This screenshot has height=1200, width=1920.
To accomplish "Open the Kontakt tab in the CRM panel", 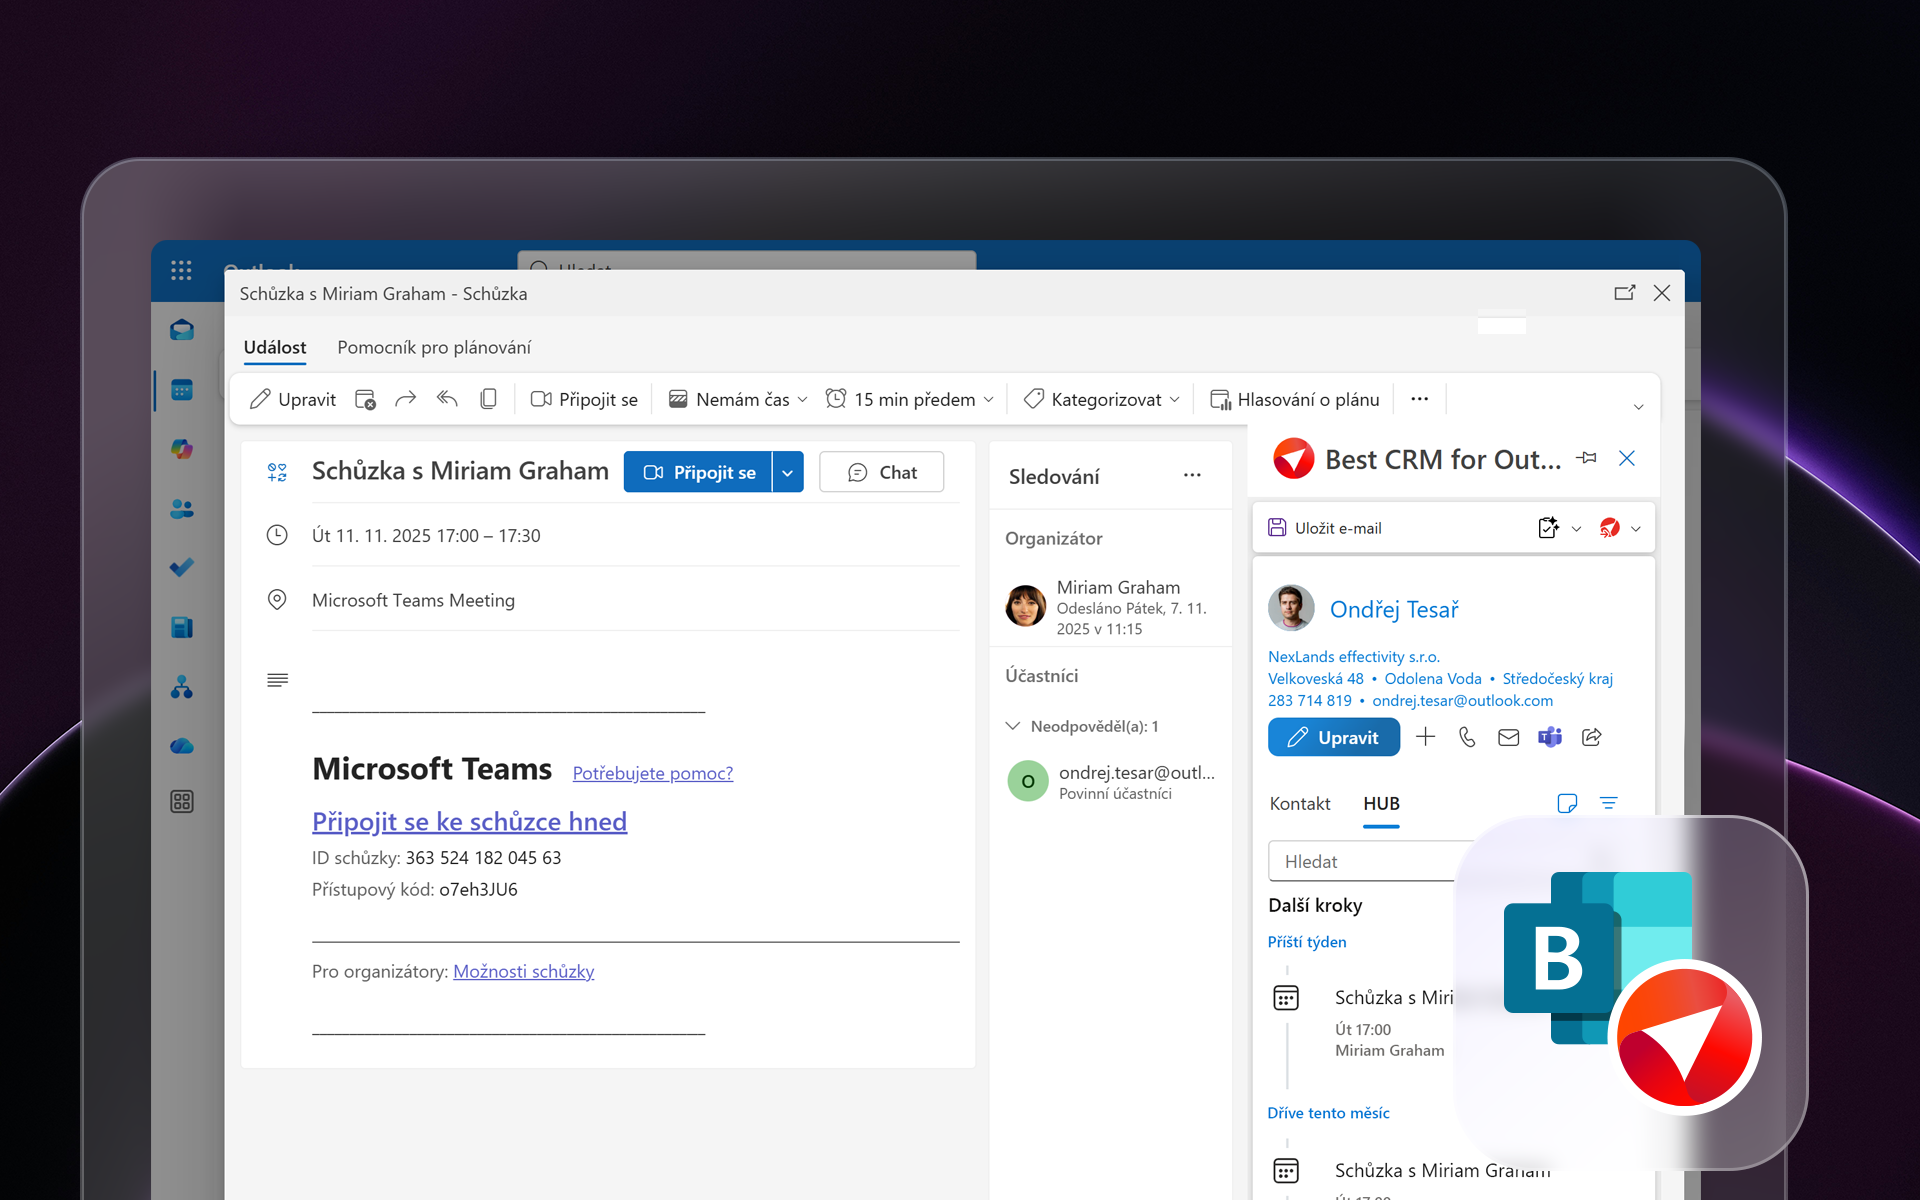I will [1299, 803].
